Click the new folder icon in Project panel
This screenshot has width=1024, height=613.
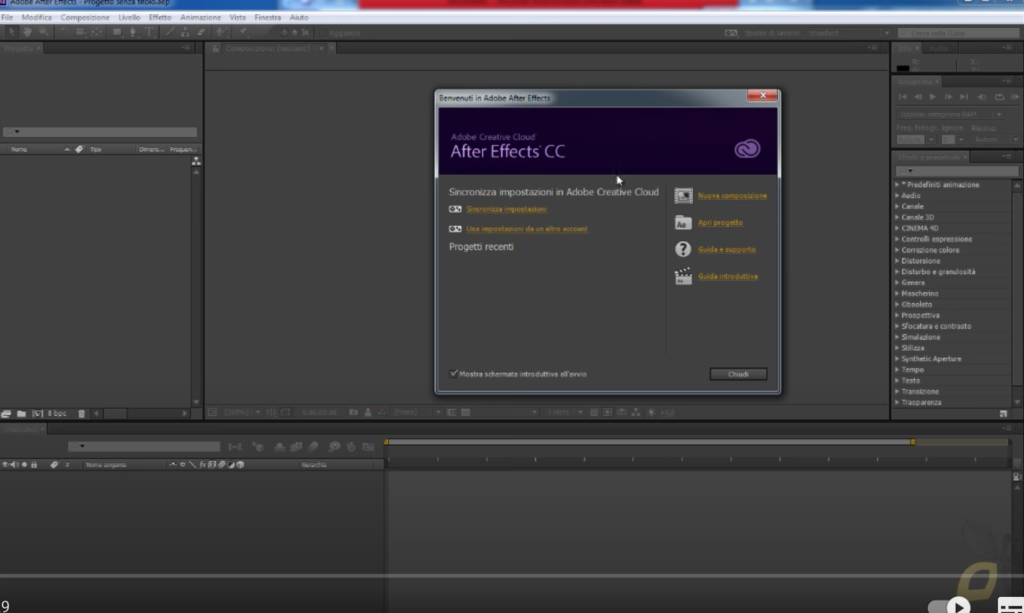(x=22, y=413)
